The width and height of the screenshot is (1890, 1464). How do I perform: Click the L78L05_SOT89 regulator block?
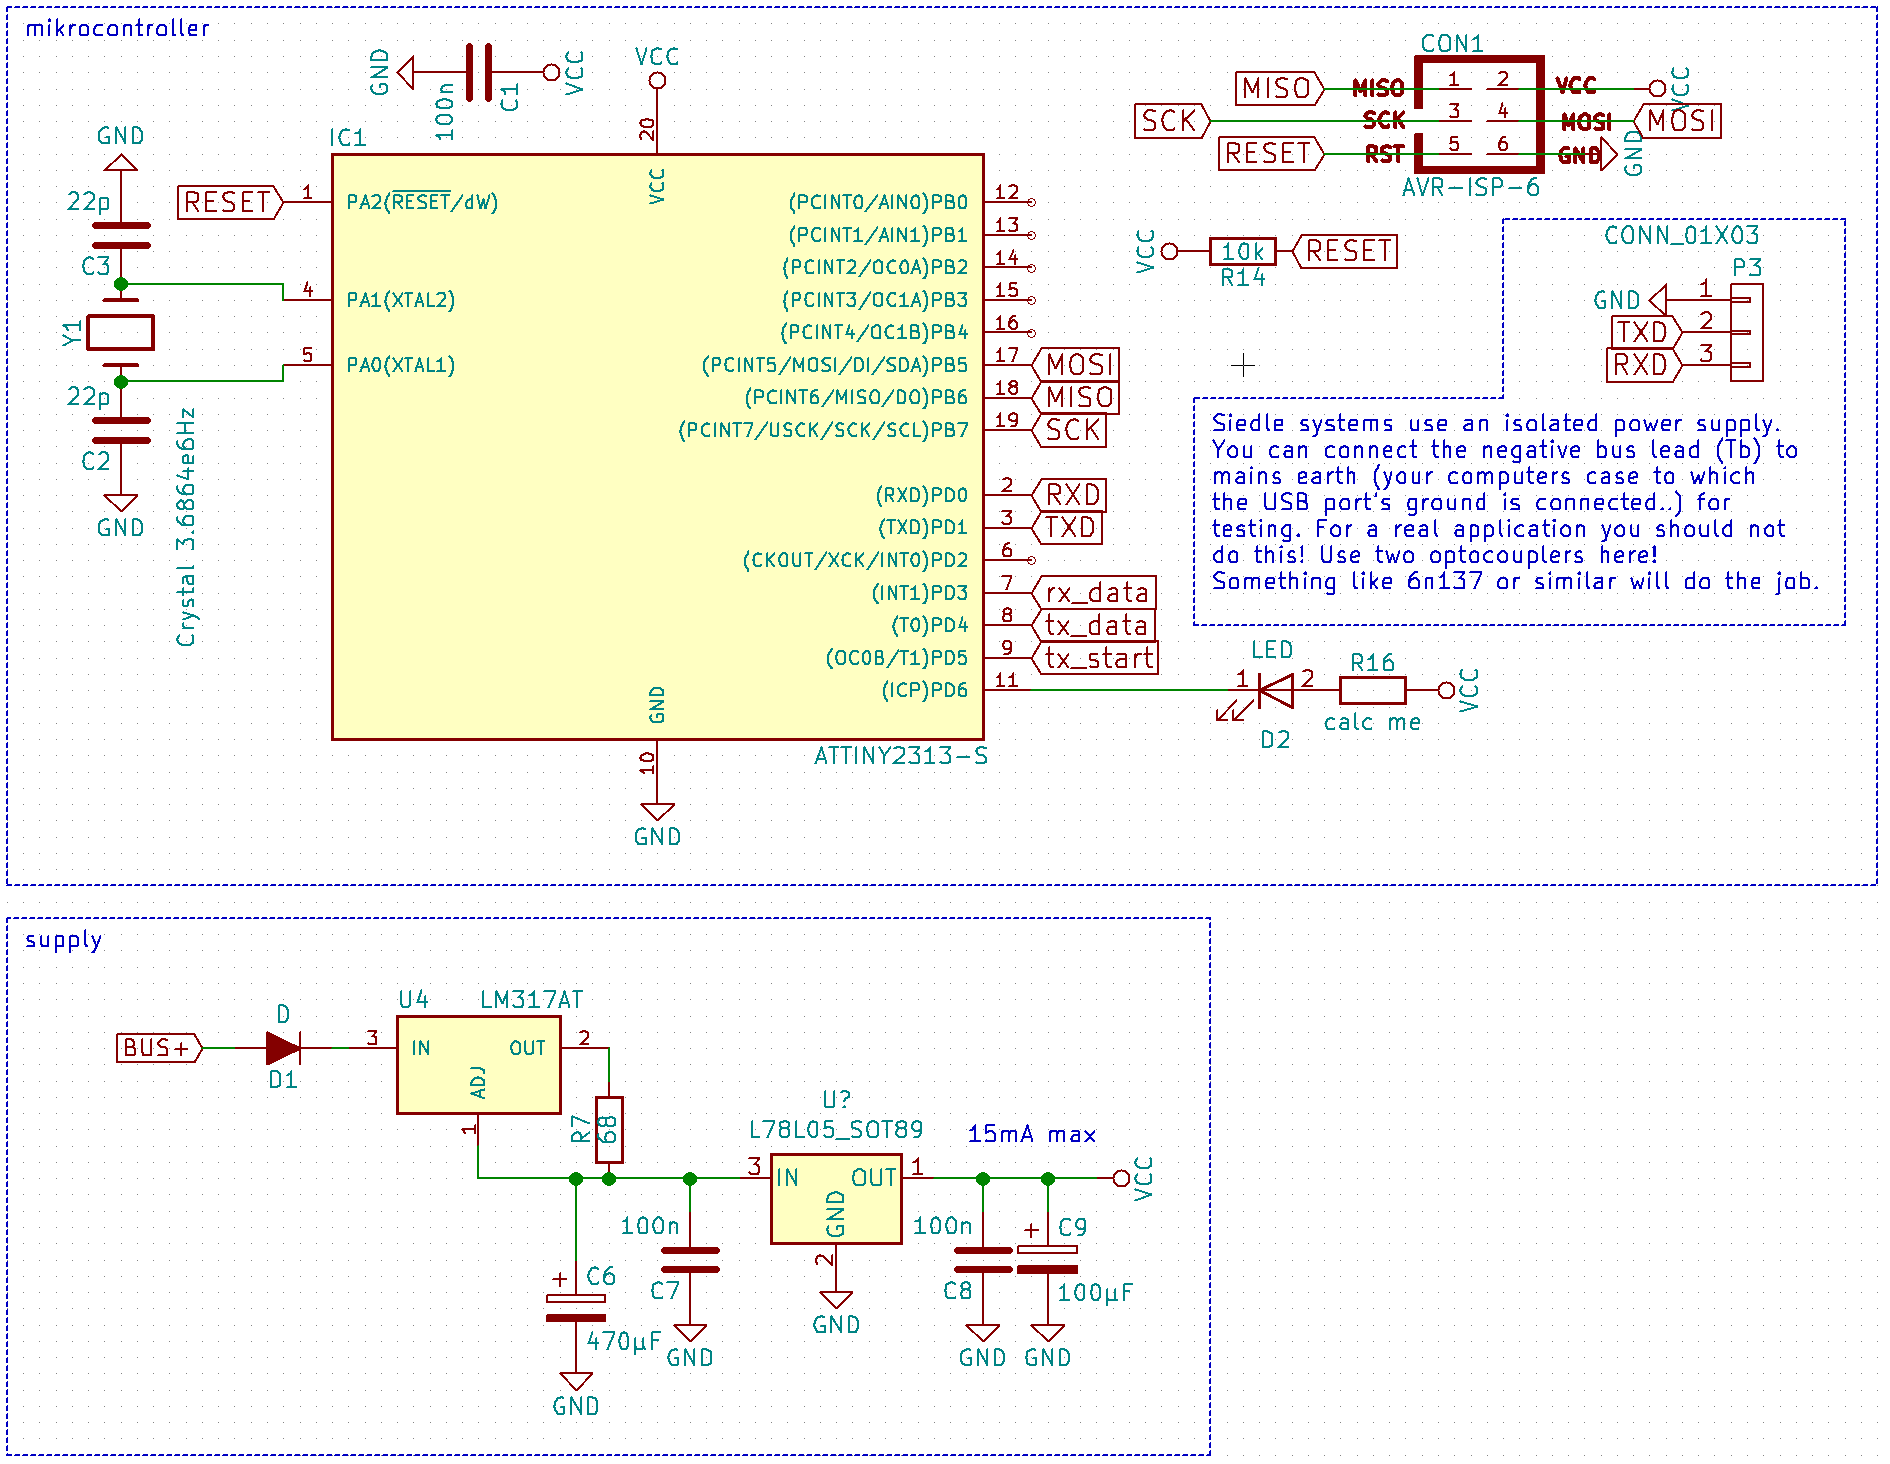tap(836, 1199)
